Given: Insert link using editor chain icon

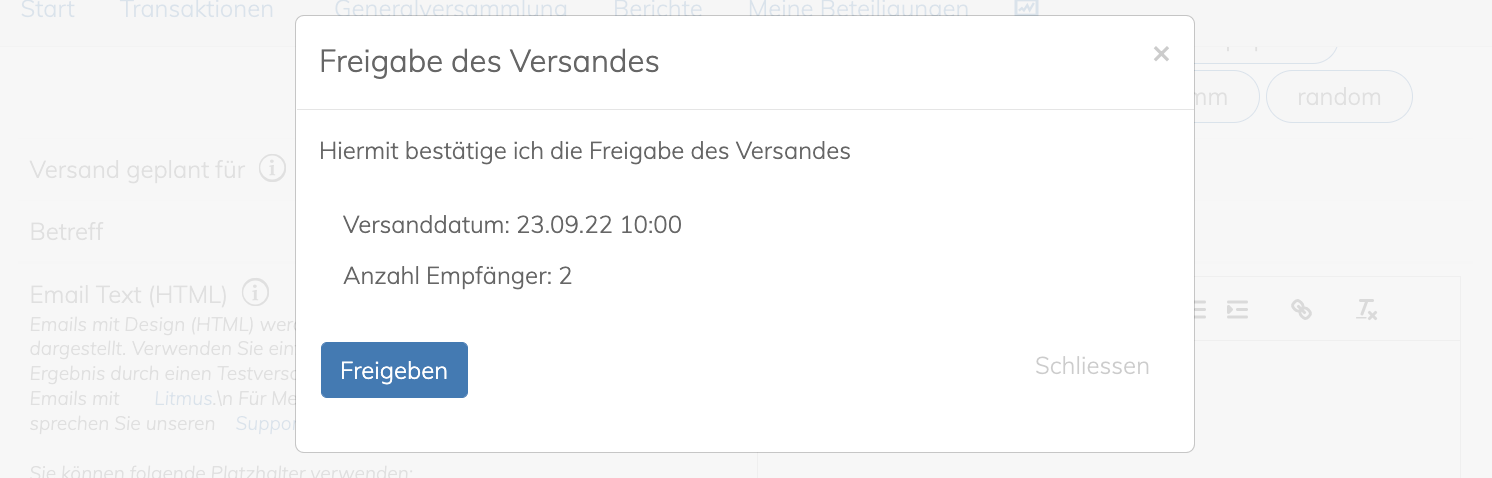Looking at the screenshot, I should pos(1301,309).
